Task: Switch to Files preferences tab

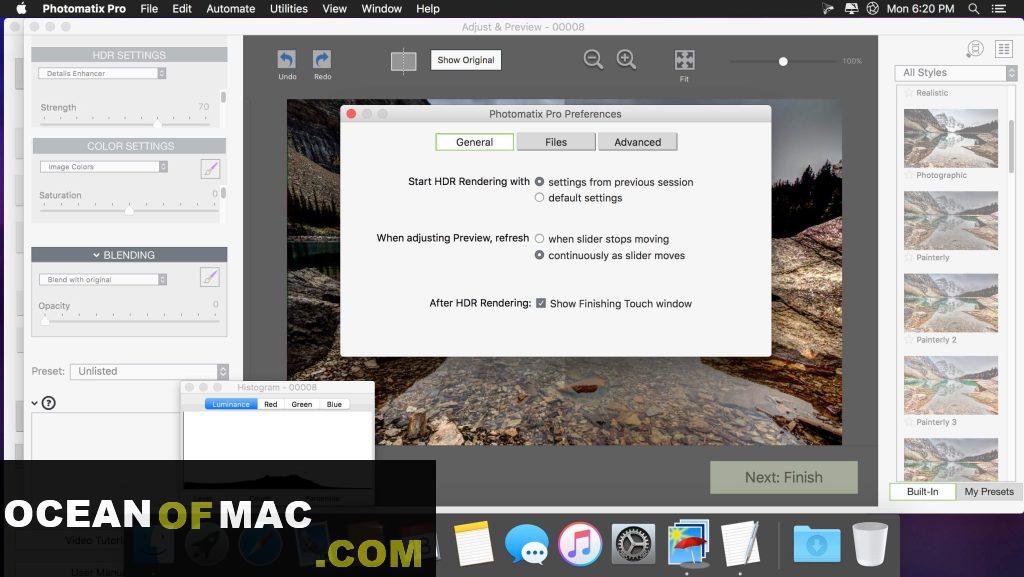Action: (x=556, y=142)
